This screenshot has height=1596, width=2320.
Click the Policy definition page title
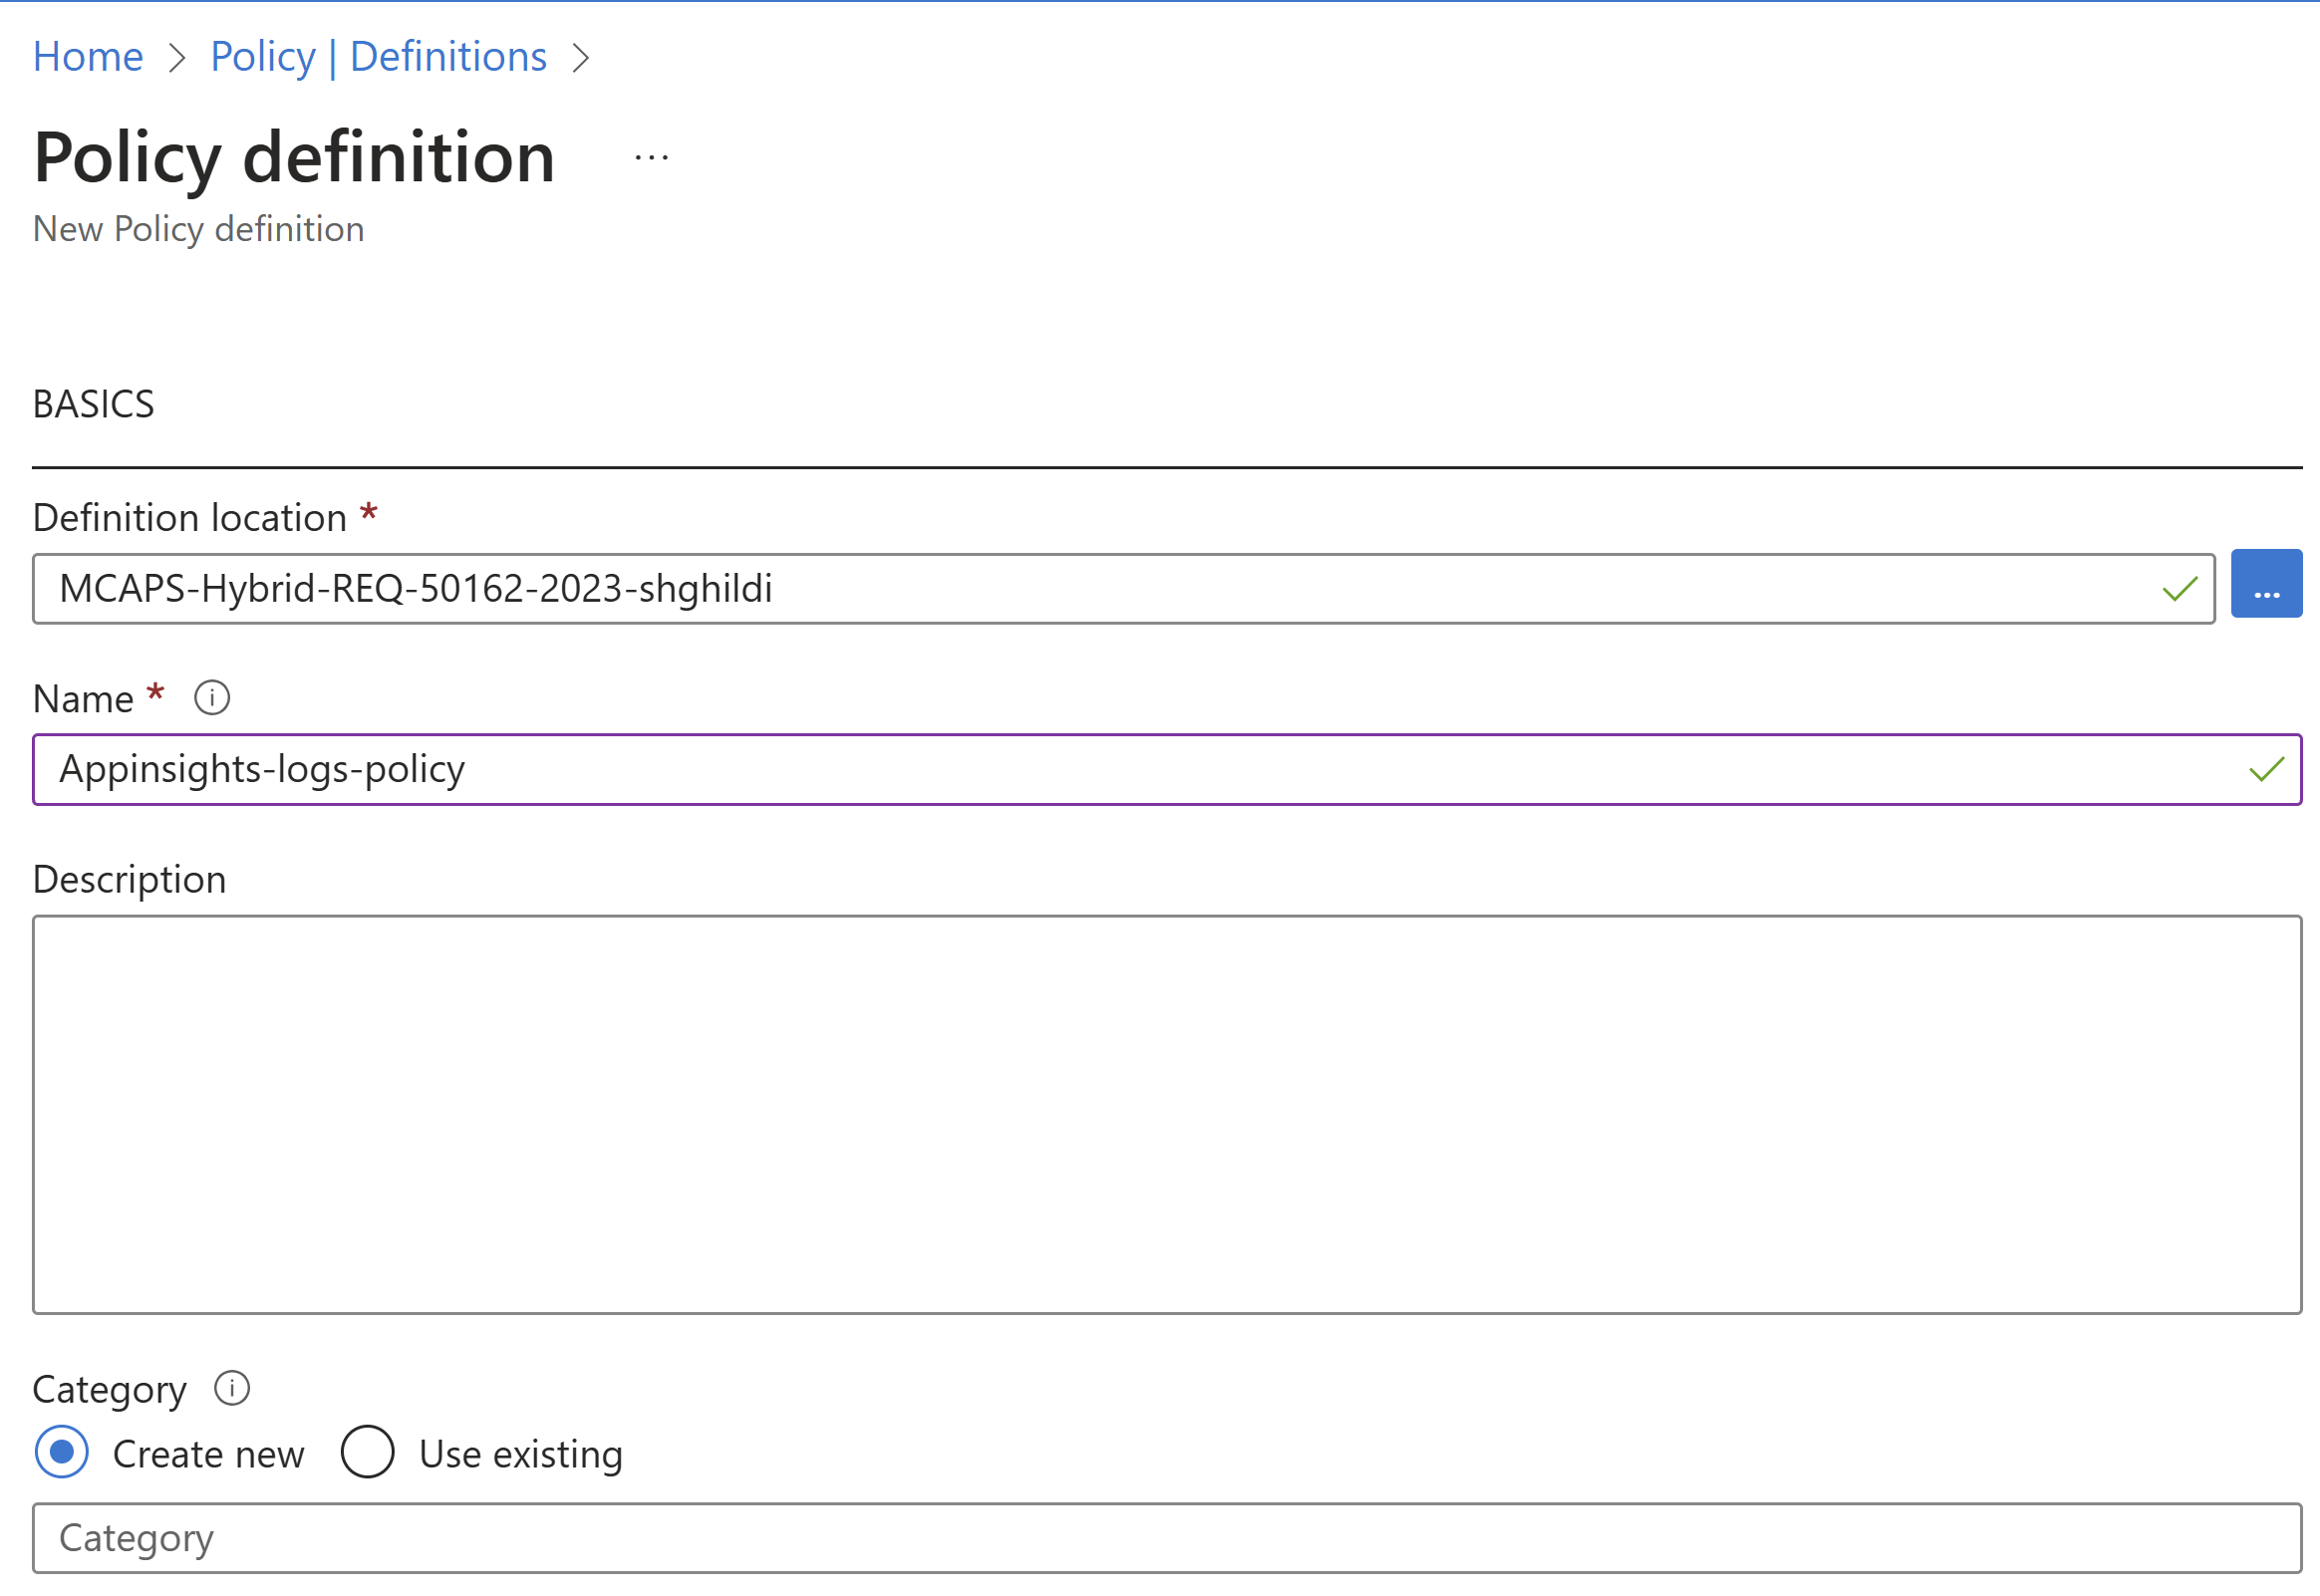(294, 158)
